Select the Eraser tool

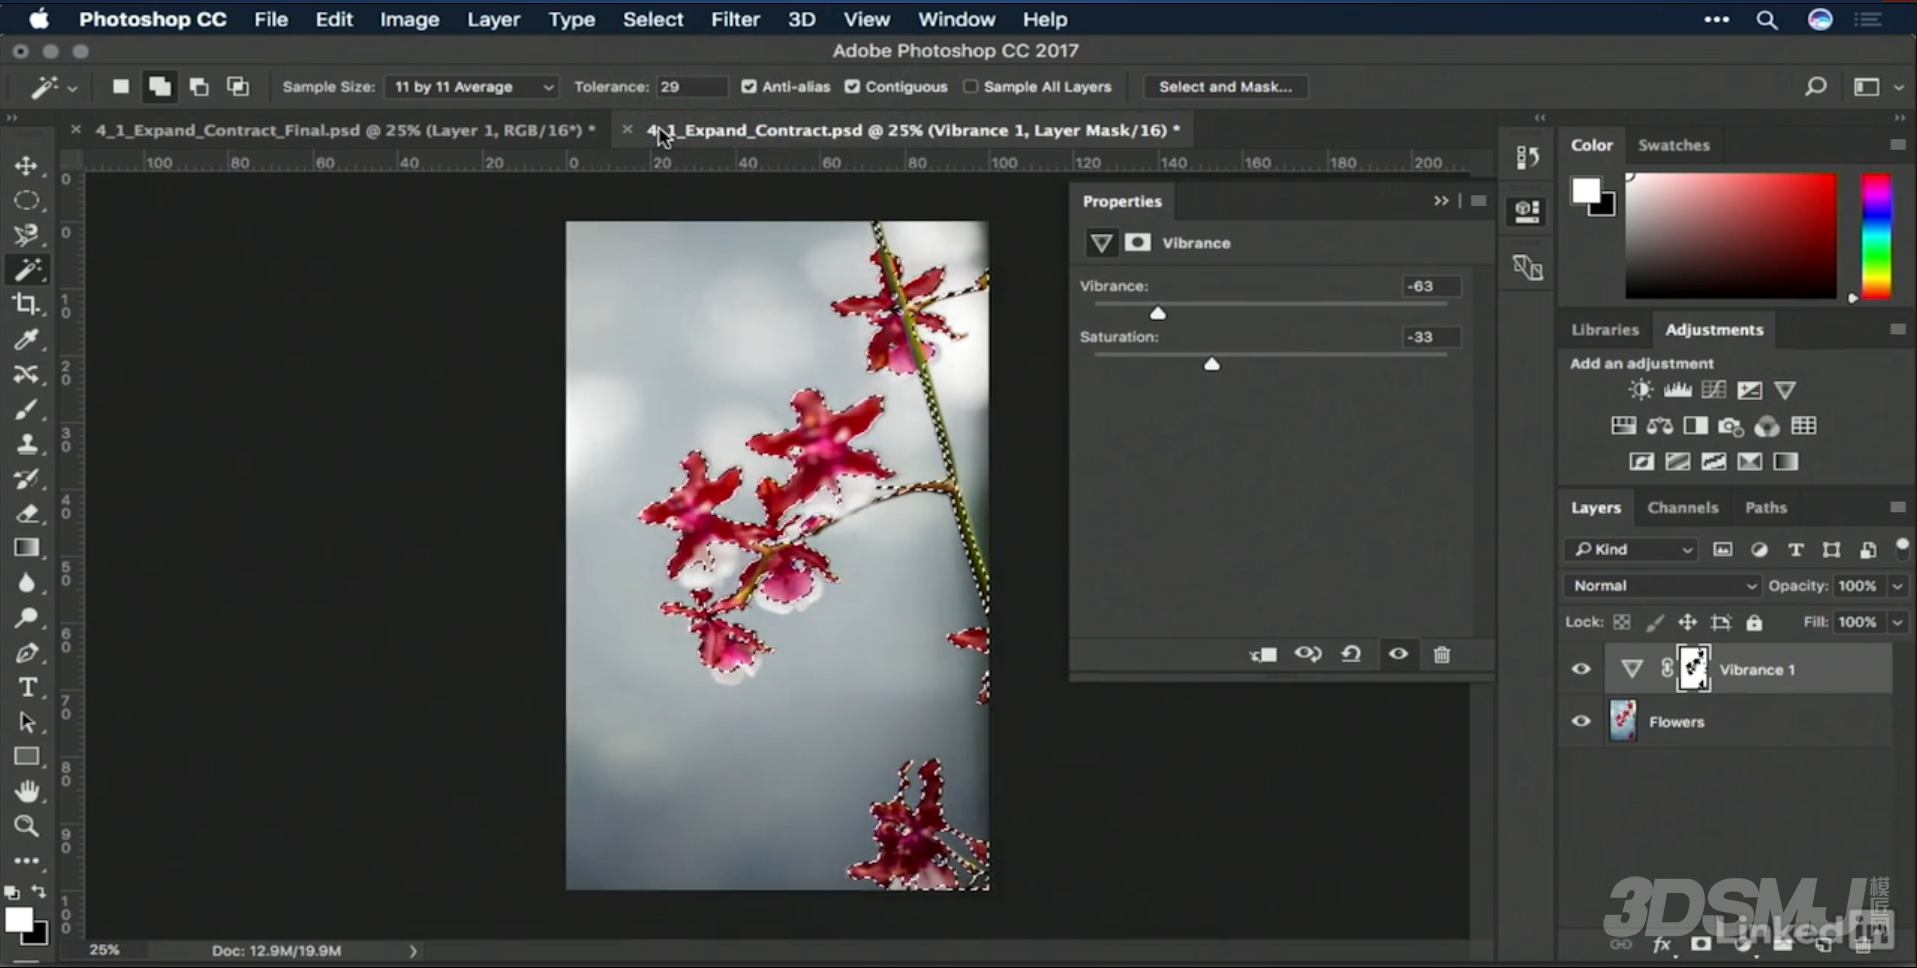tap(27, 514)
